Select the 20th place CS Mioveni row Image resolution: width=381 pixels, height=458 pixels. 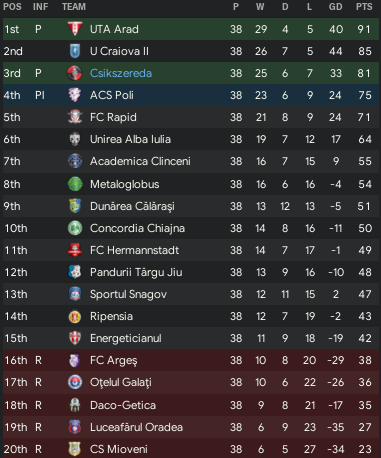pyautogui.click(x=191, y=449)
